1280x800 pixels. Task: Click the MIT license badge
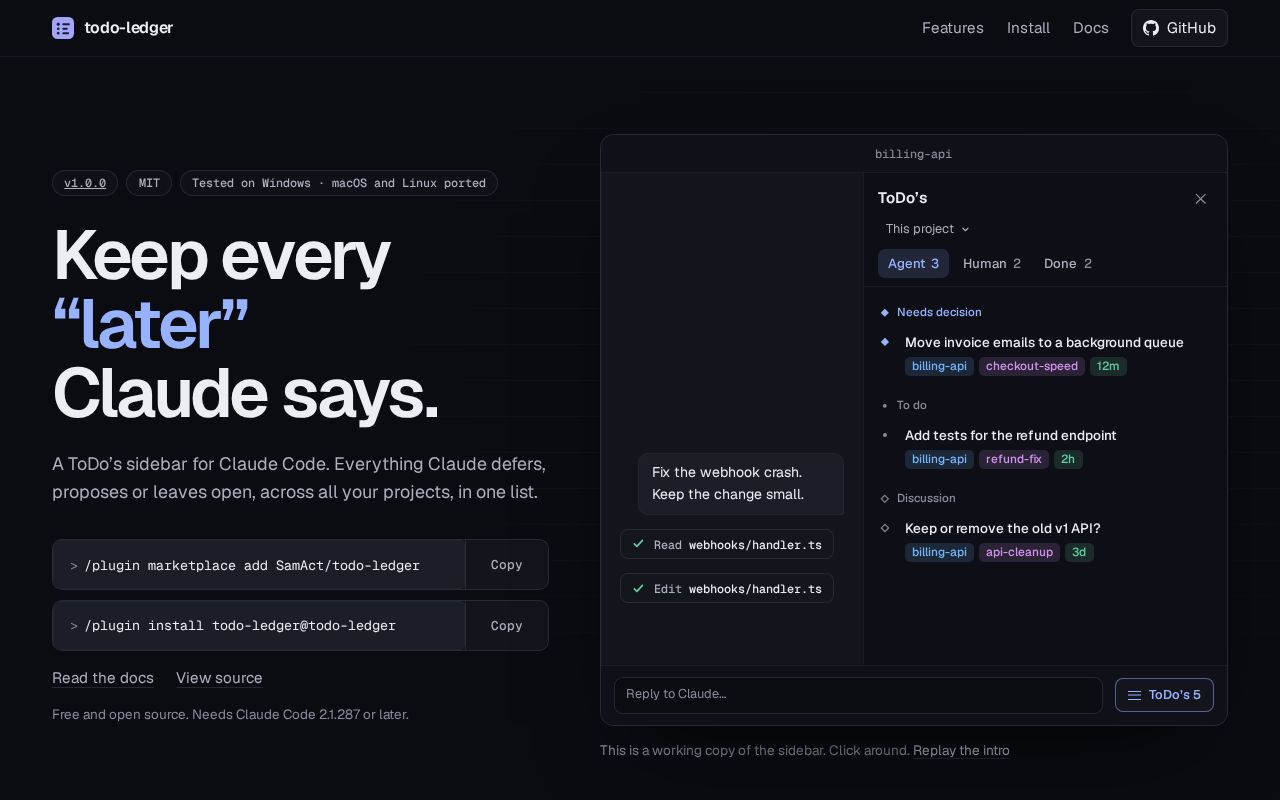pyautogui.click(x=149, y=183)
